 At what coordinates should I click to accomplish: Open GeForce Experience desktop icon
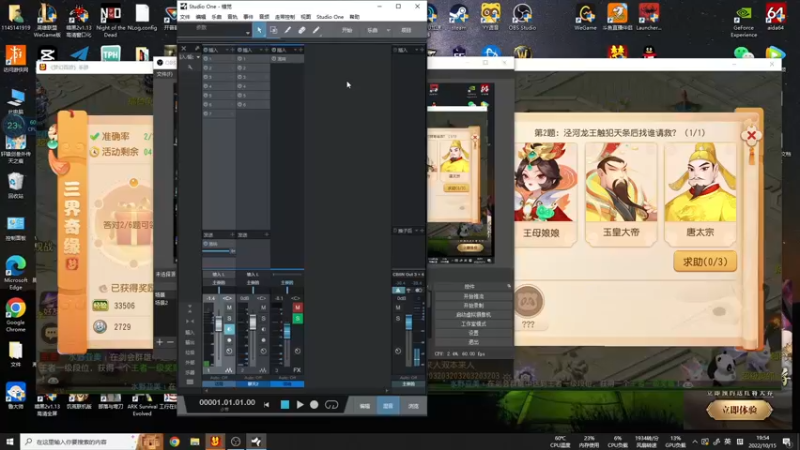pyautogui.click(x=743, y=21)
